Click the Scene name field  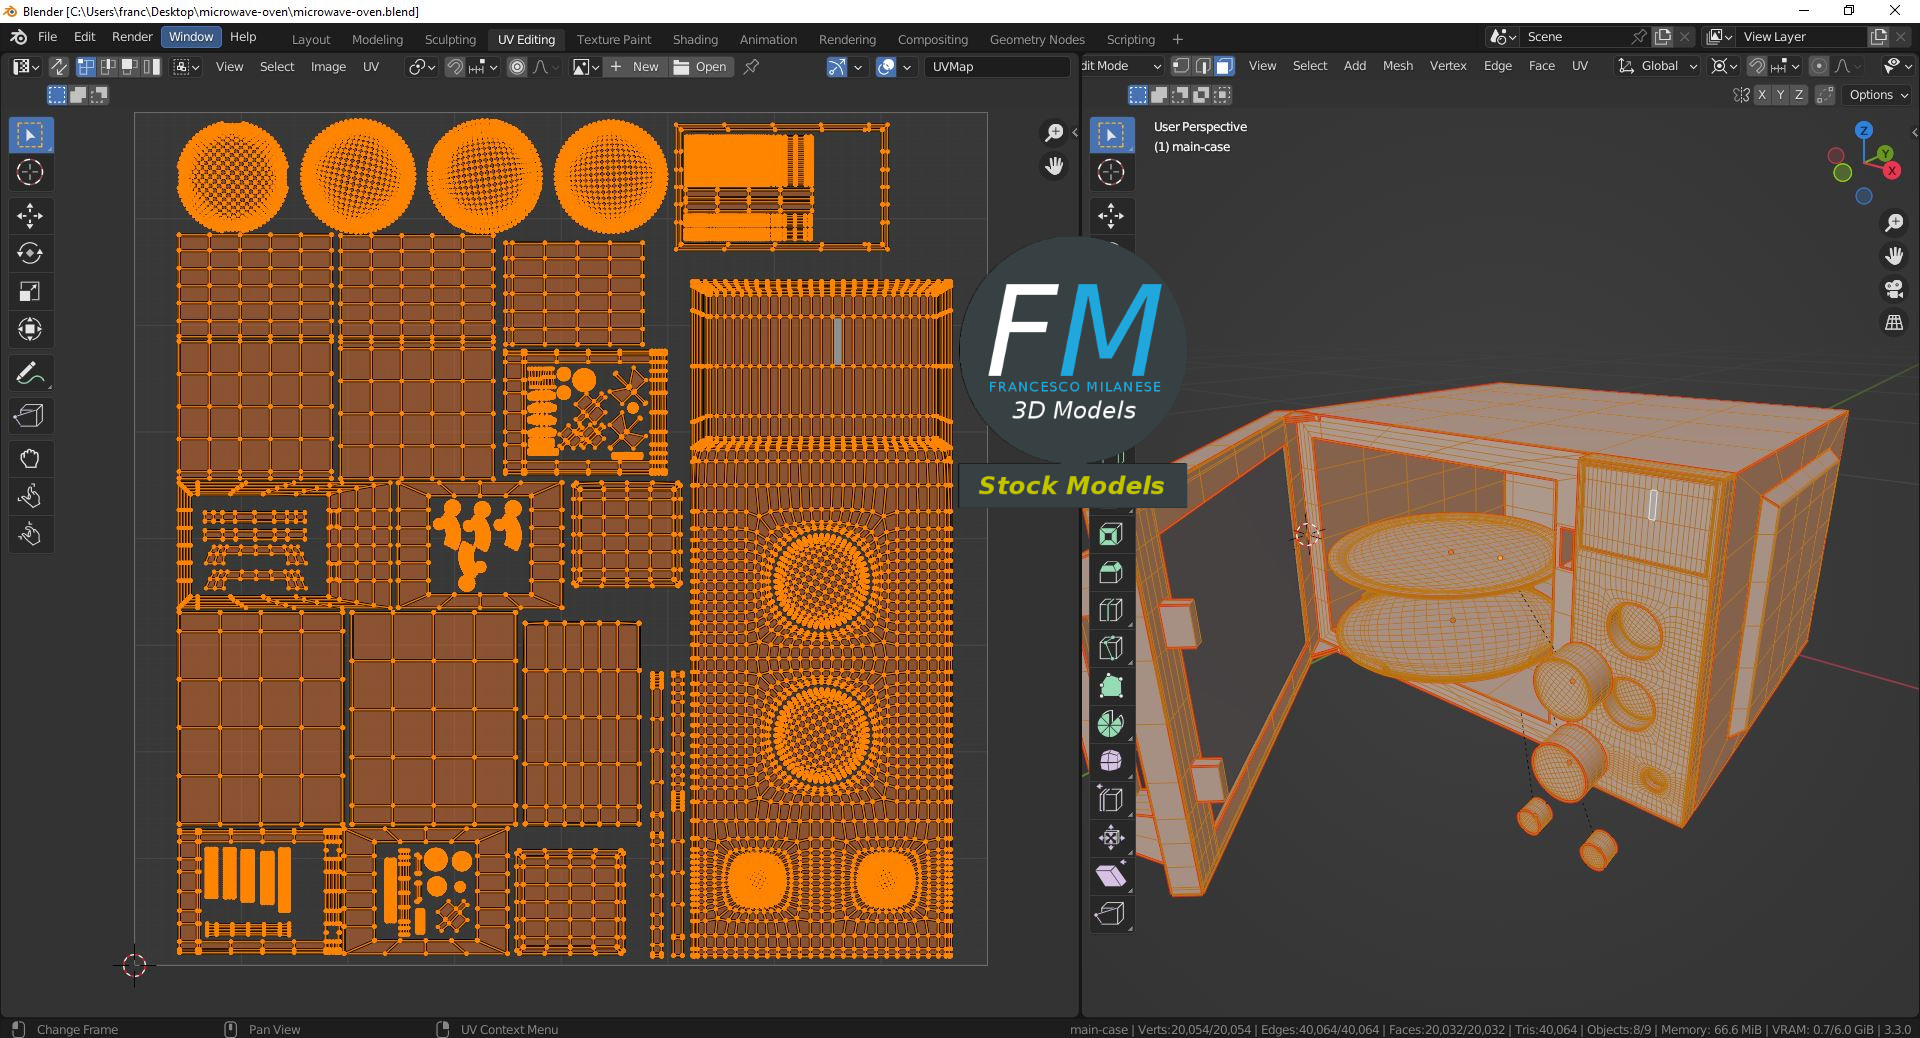coord(1575,37)
